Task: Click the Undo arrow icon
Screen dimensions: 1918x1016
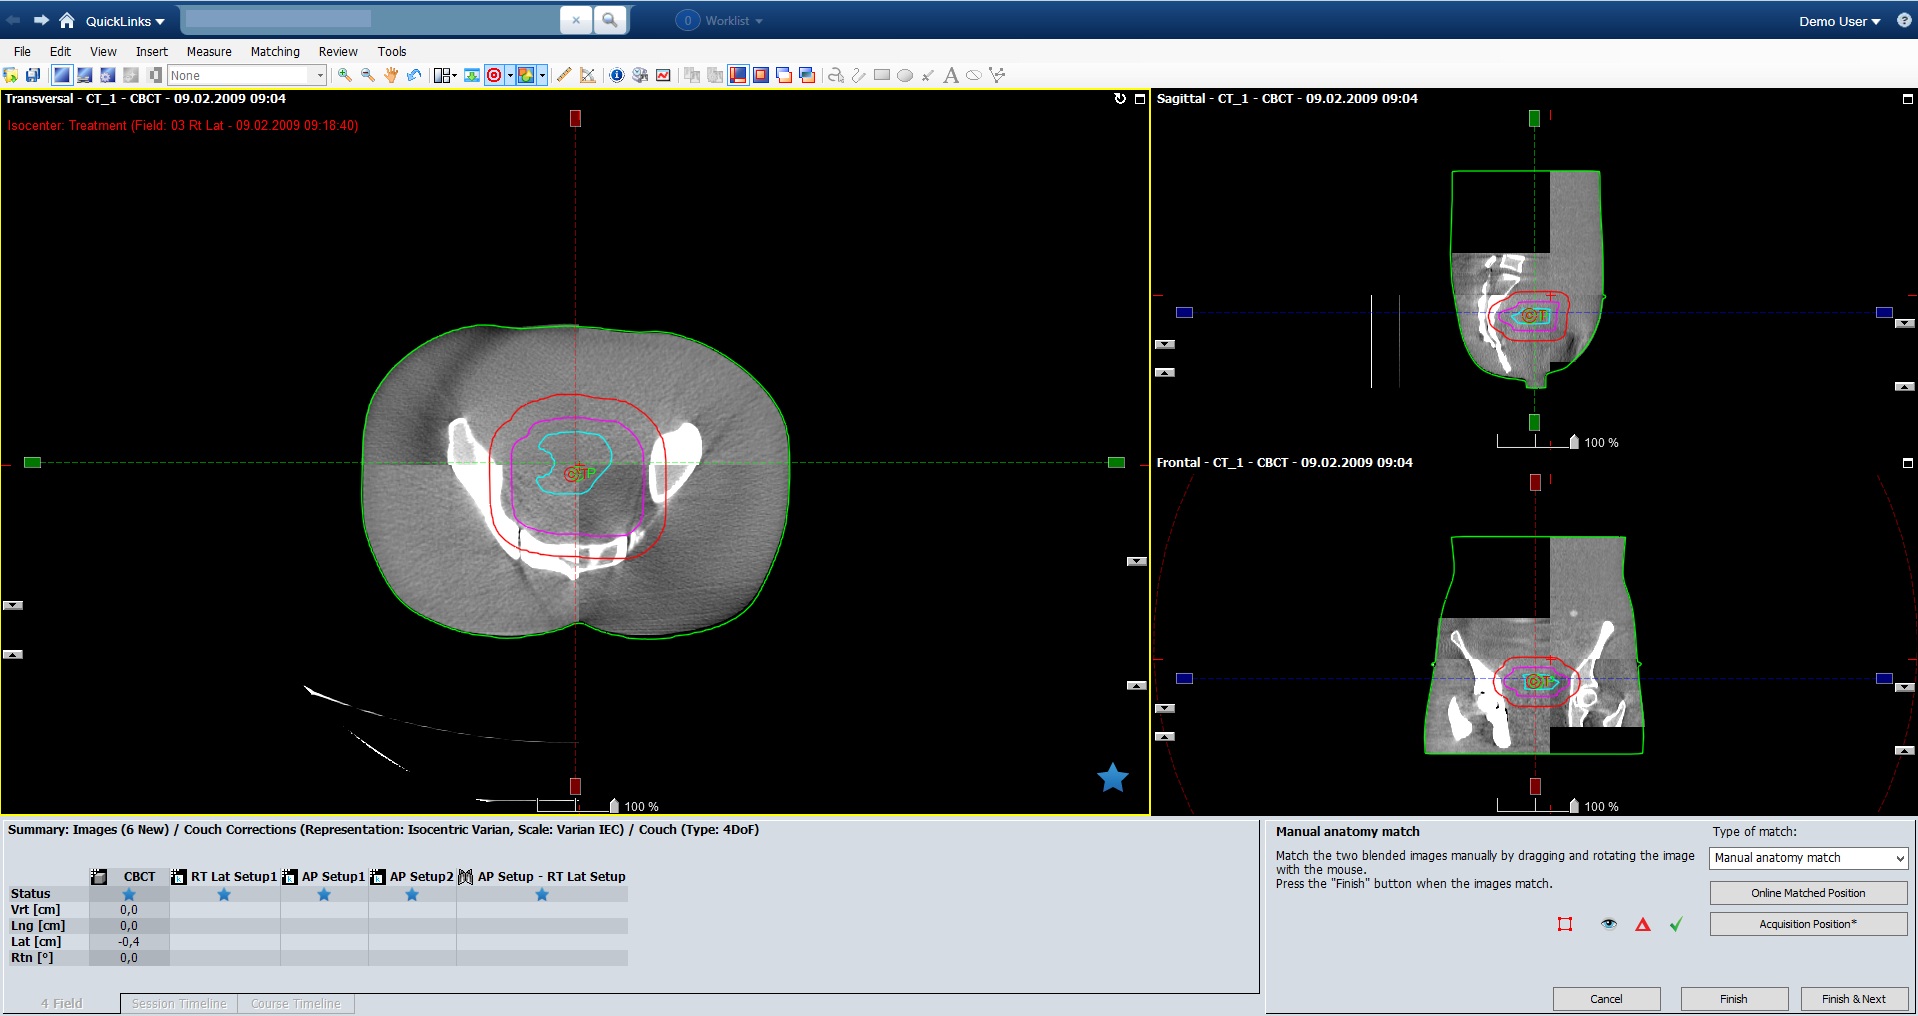Action: pyautogui.click(x=414, y=75)
